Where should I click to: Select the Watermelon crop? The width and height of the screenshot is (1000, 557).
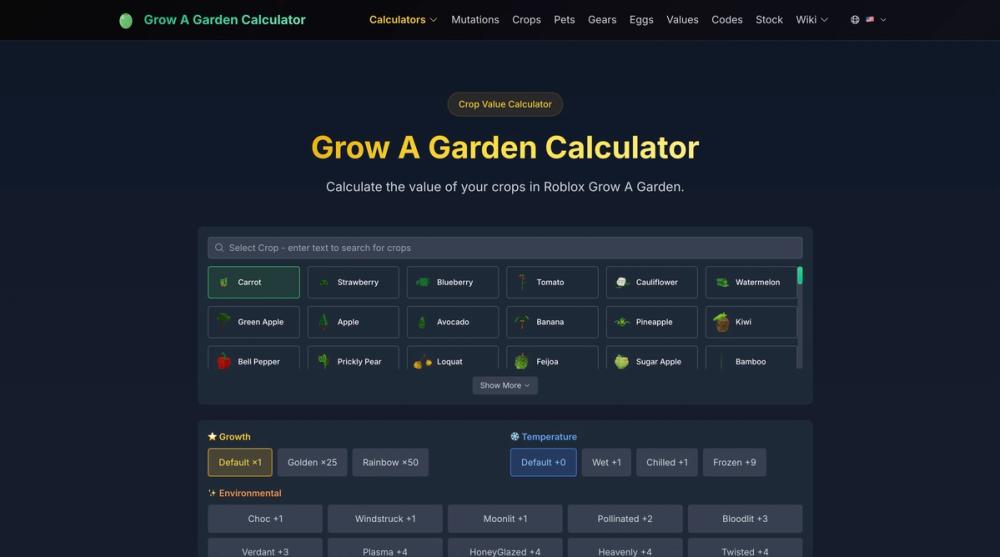(751, 282)
